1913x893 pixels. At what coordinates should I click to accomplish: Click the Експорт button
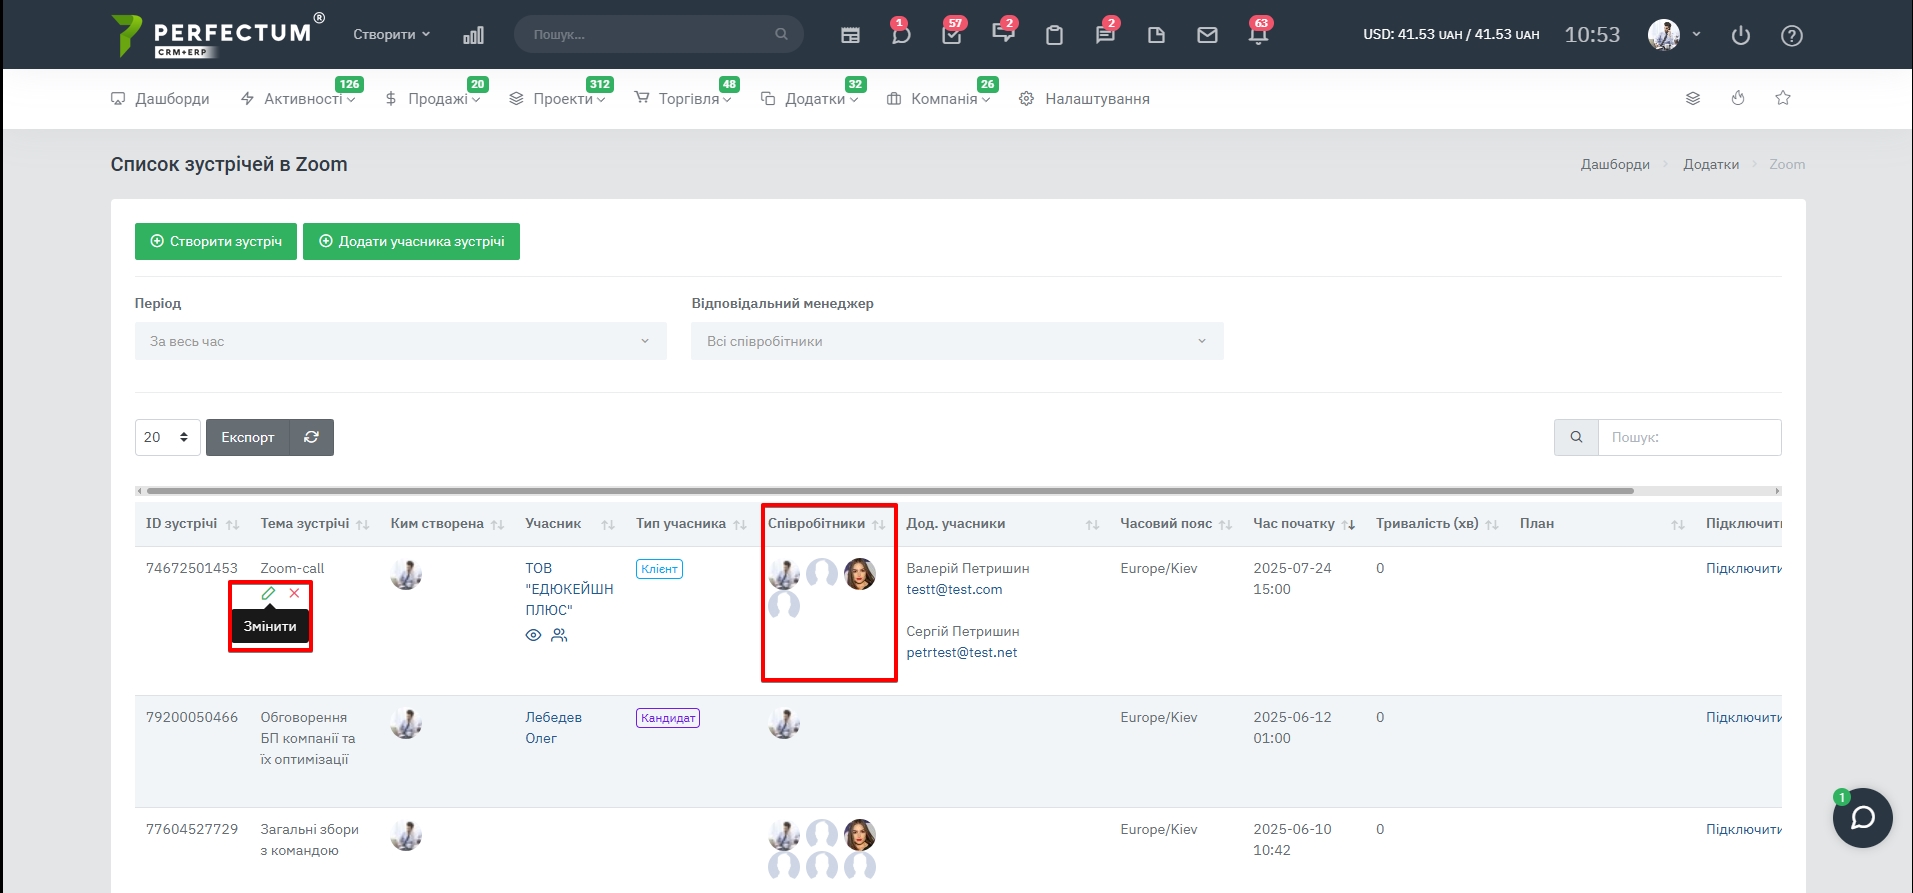point(247,437)
